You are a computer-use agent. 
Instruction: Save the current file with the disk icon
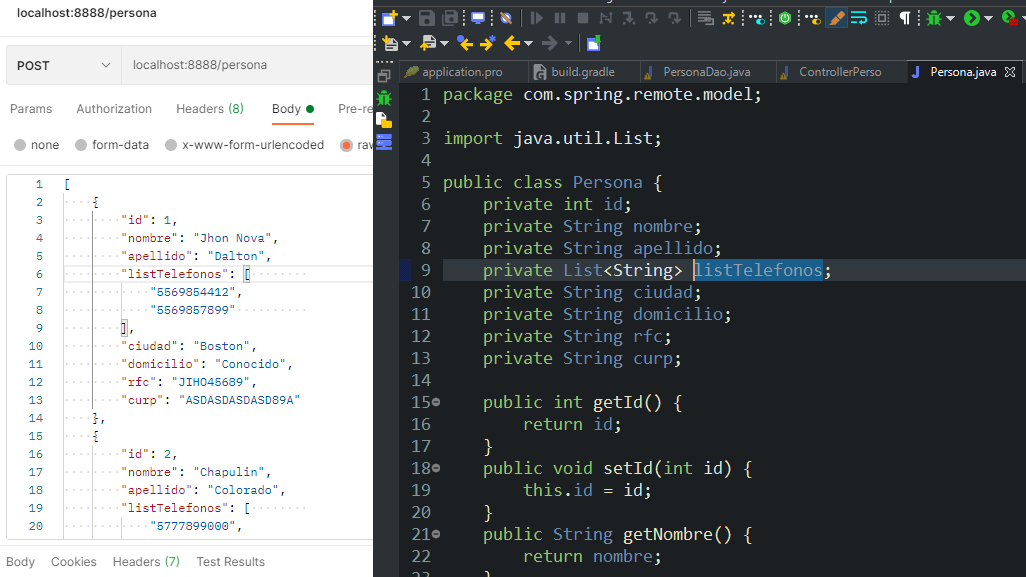point(426,18)
